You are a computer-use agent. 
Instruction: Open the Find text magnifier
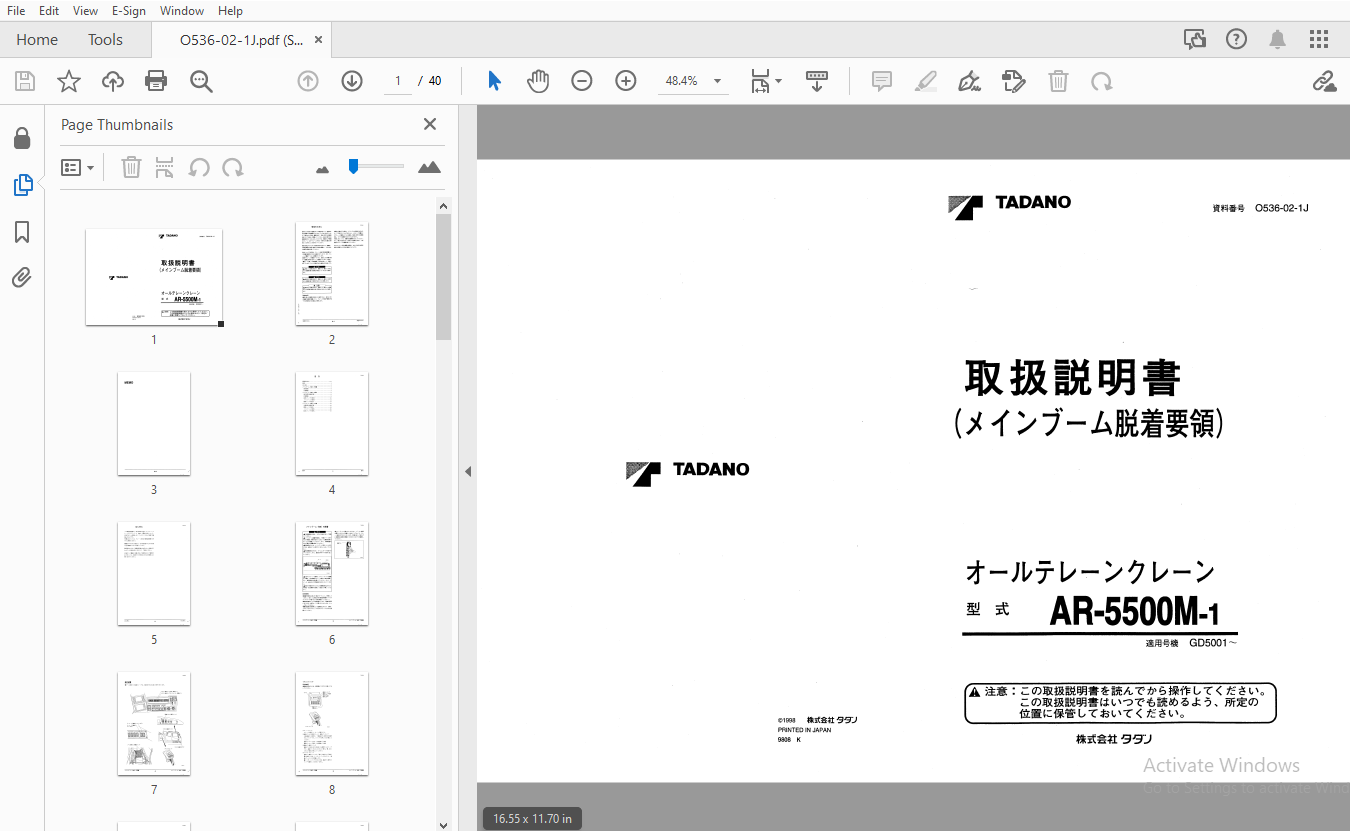click(202, 81)
